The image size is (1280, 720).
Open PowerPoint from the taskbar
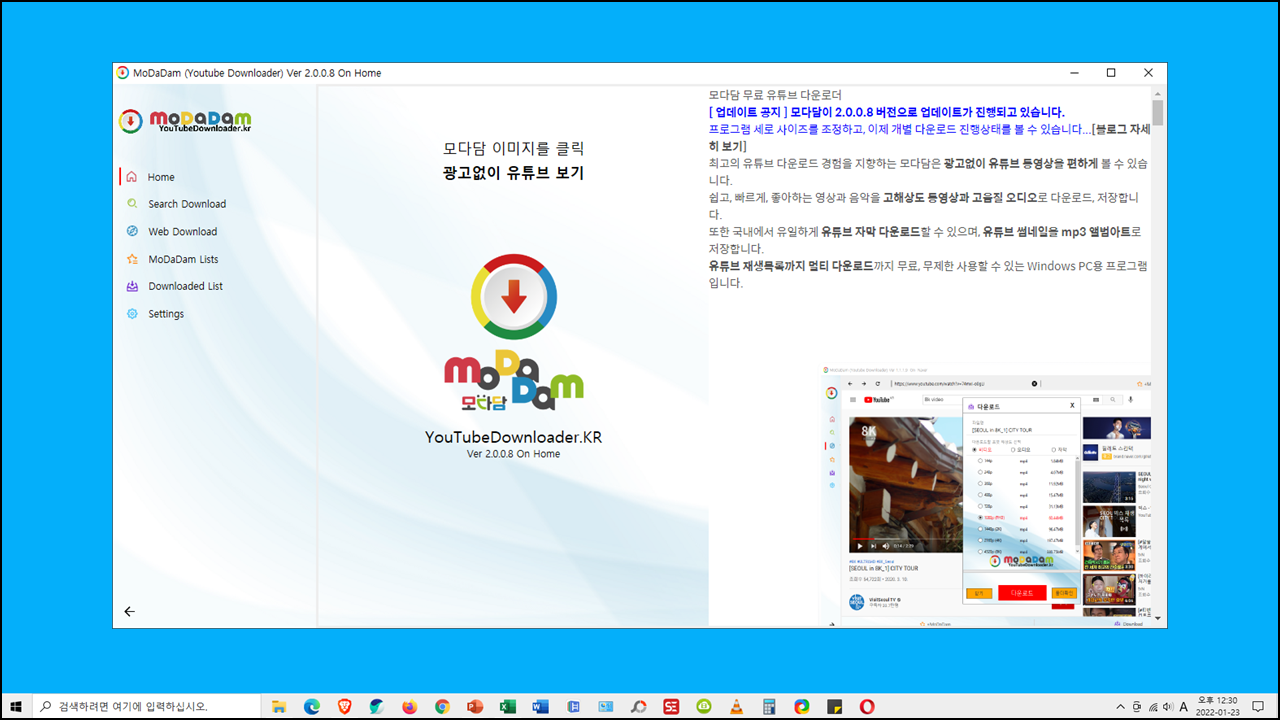(475, 706)
